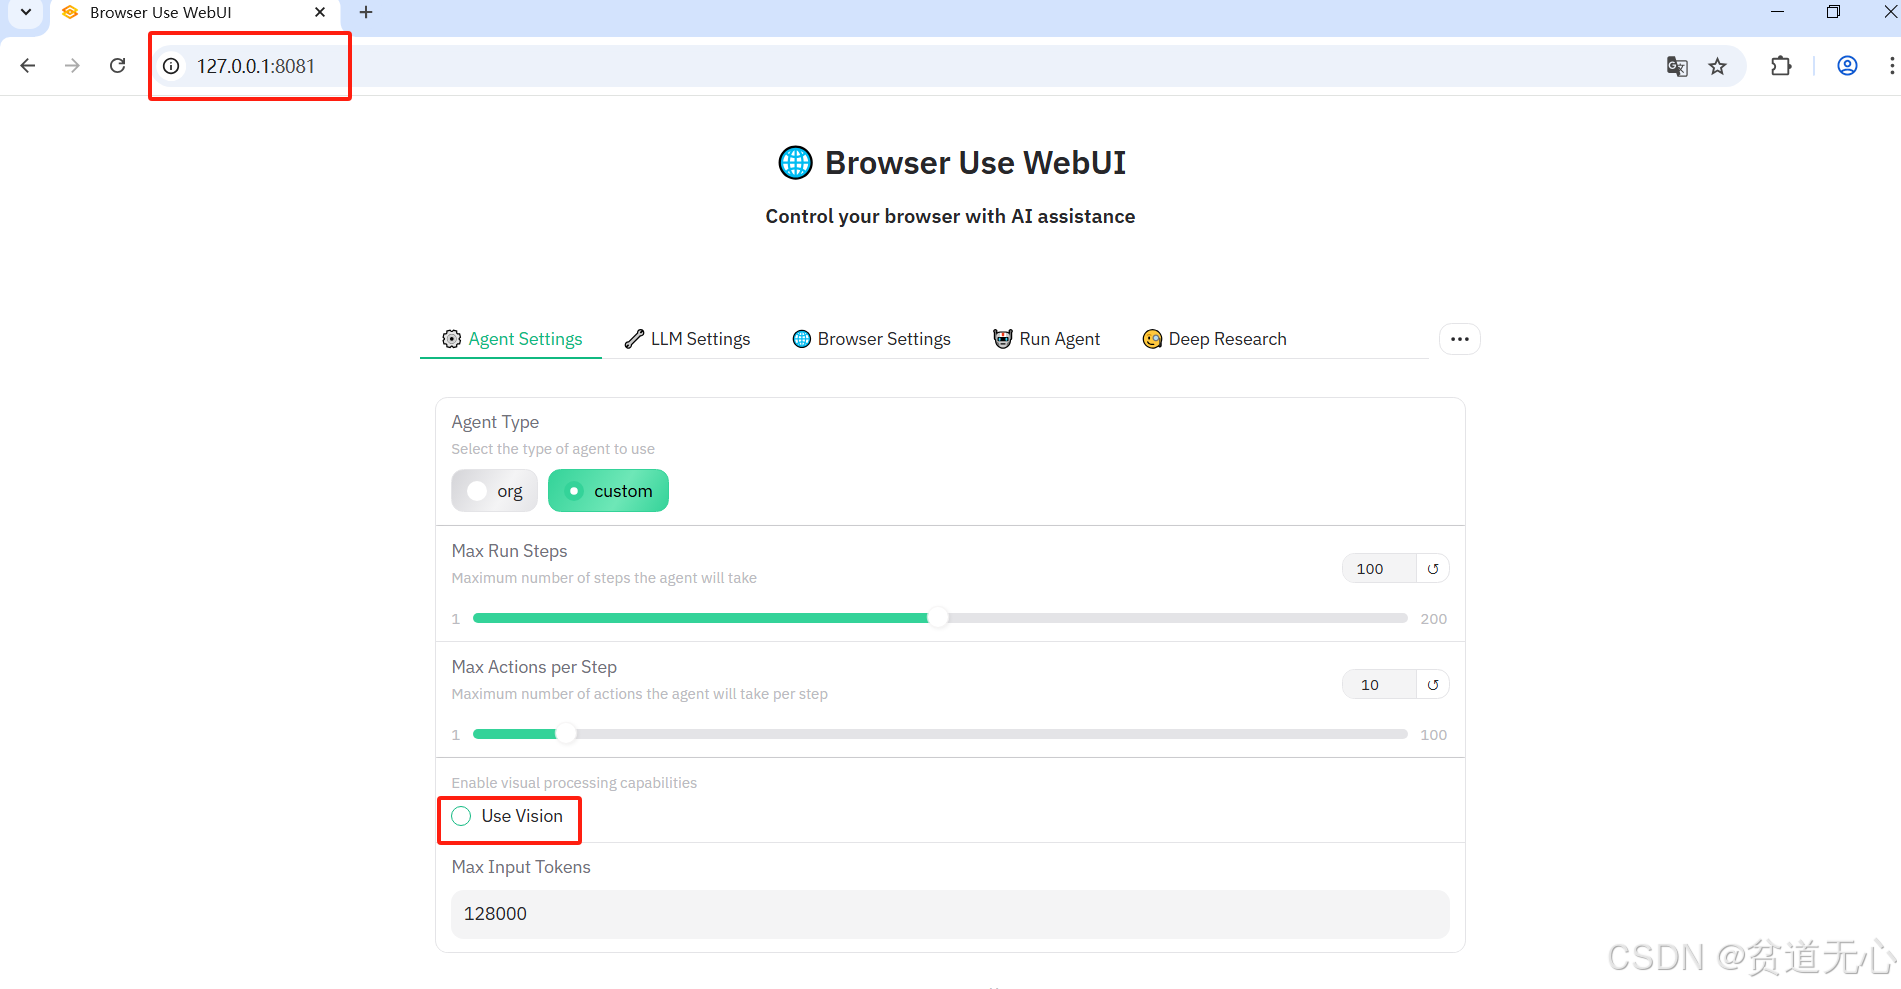
Task: Click Max Actions per Step number field 10
Action: (1380, 685)
